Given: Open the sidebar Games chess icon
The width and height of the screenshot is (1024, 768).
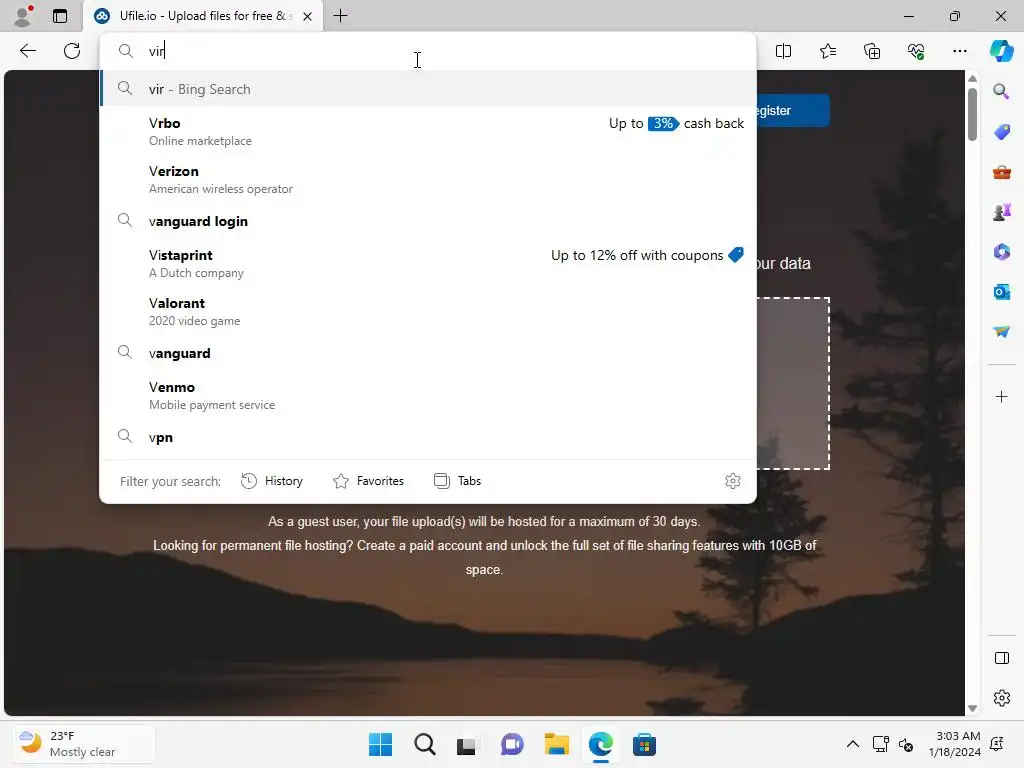Looking at the screenshot, I should (1001, 212).
